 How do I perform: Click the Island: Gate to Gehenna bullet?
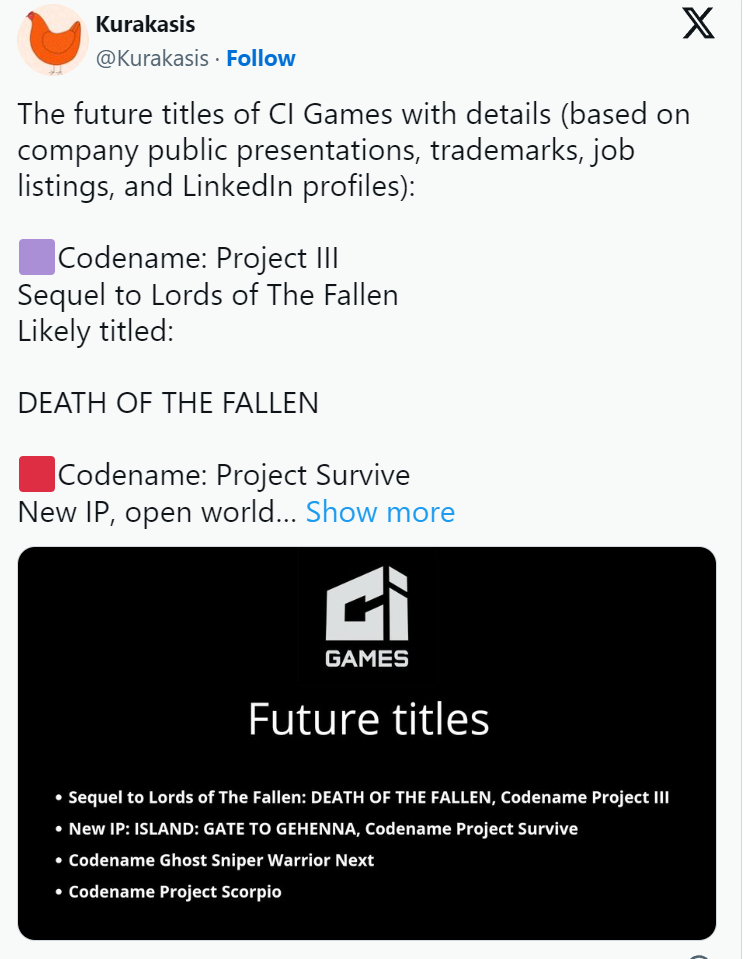coord(316,829)
